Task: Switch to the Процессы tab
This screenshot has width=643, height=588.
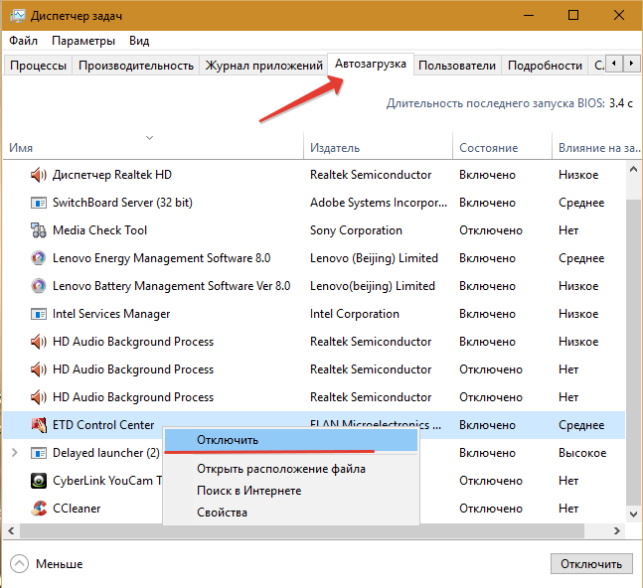Action: [38, 66]
